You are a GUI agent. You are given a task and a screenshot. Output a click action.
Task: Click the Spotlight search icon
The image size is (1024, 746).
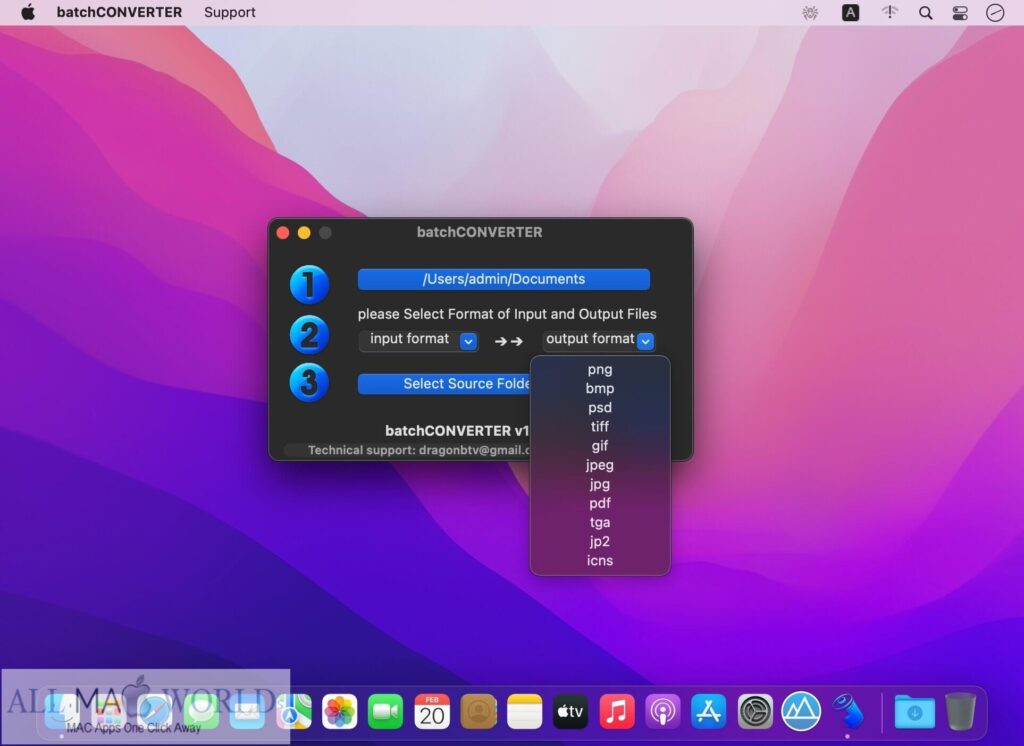pyautogui.click(x=925, y=12)
